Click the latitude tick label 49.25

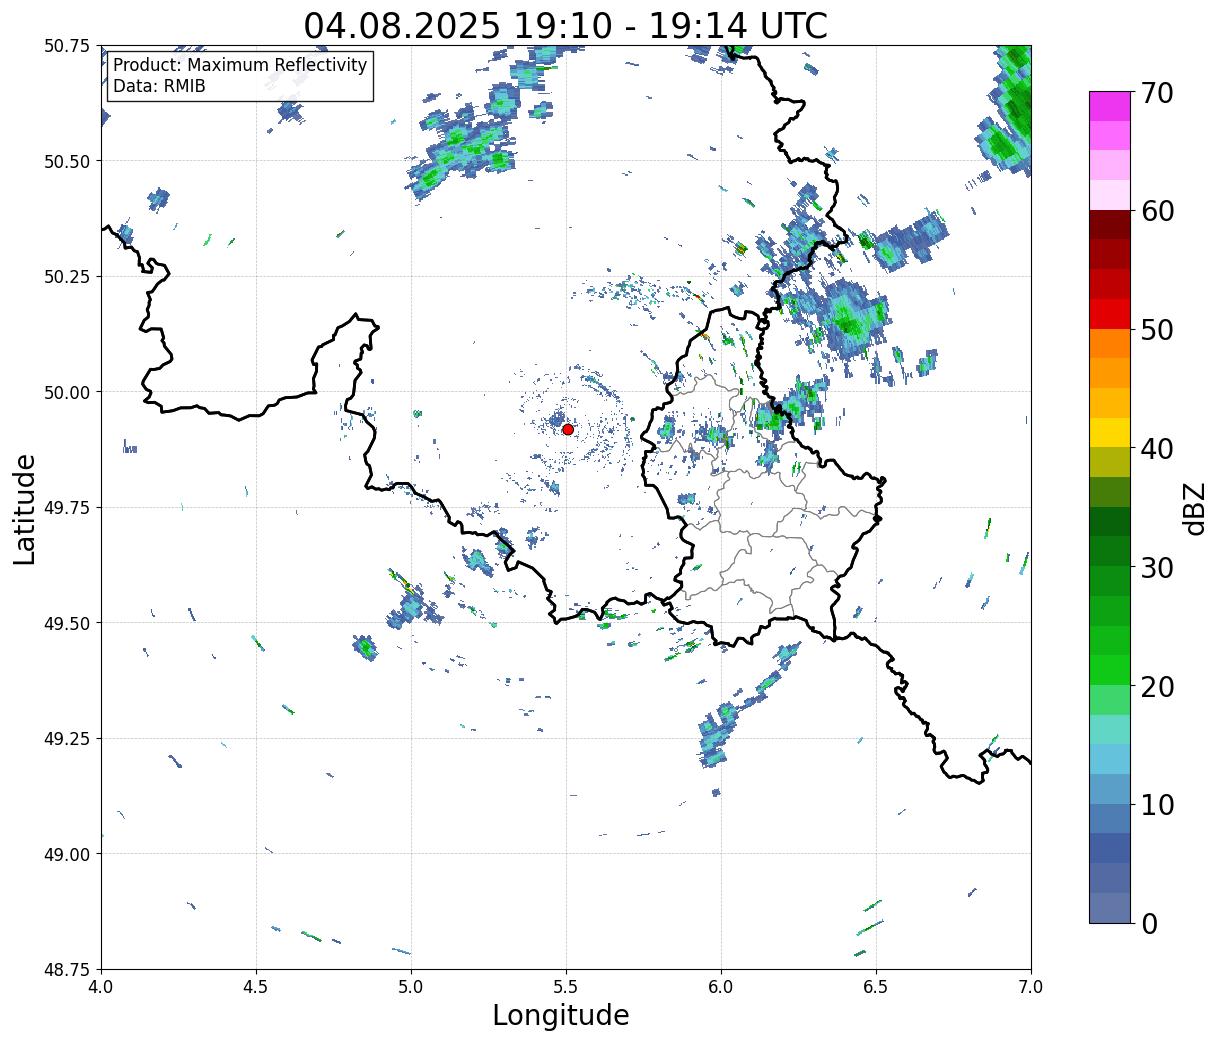point(67,739)
